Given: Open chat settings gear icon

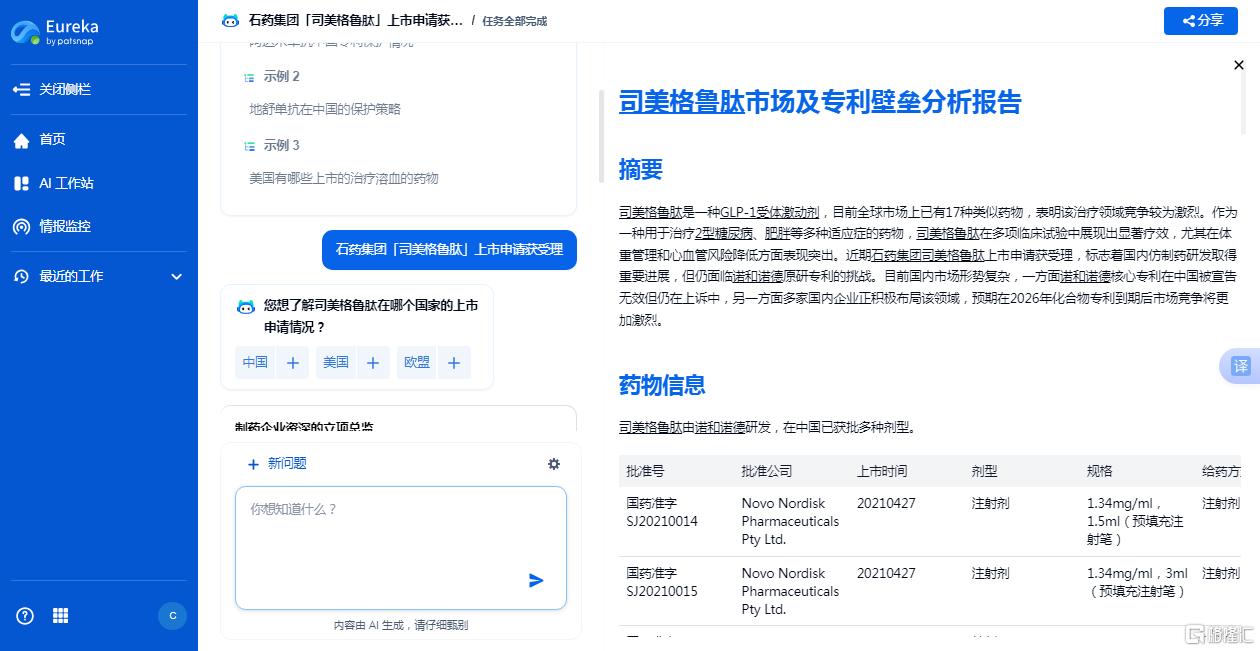Looking at the screenshot, I should click(x=554, y=464).
